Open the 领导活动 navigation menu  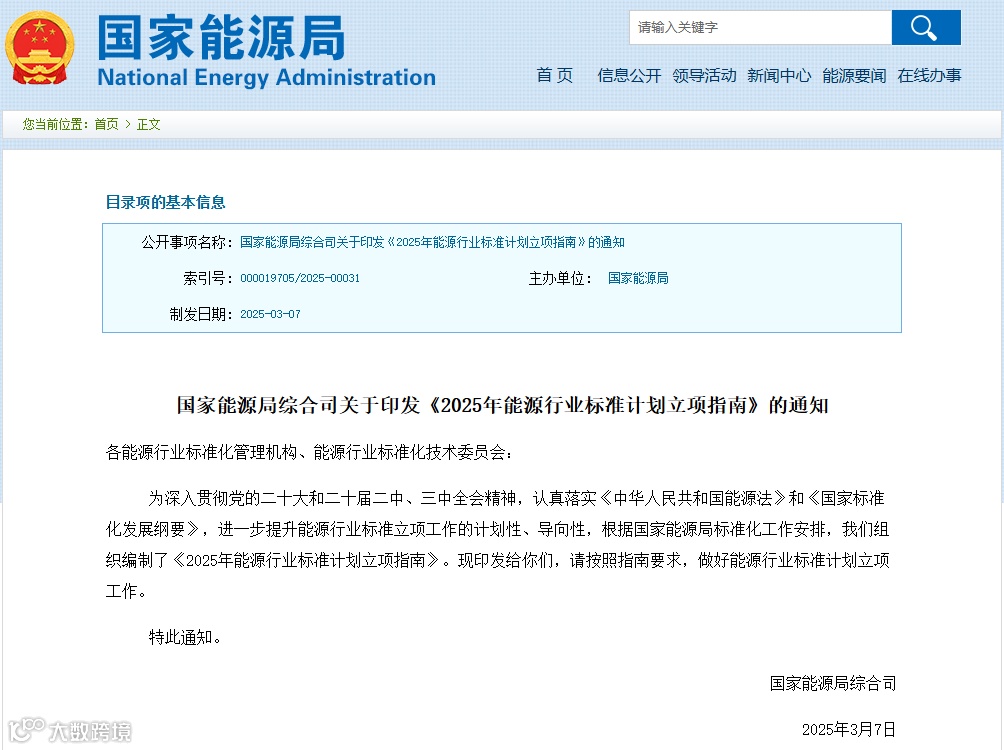[x=704, y=76]
